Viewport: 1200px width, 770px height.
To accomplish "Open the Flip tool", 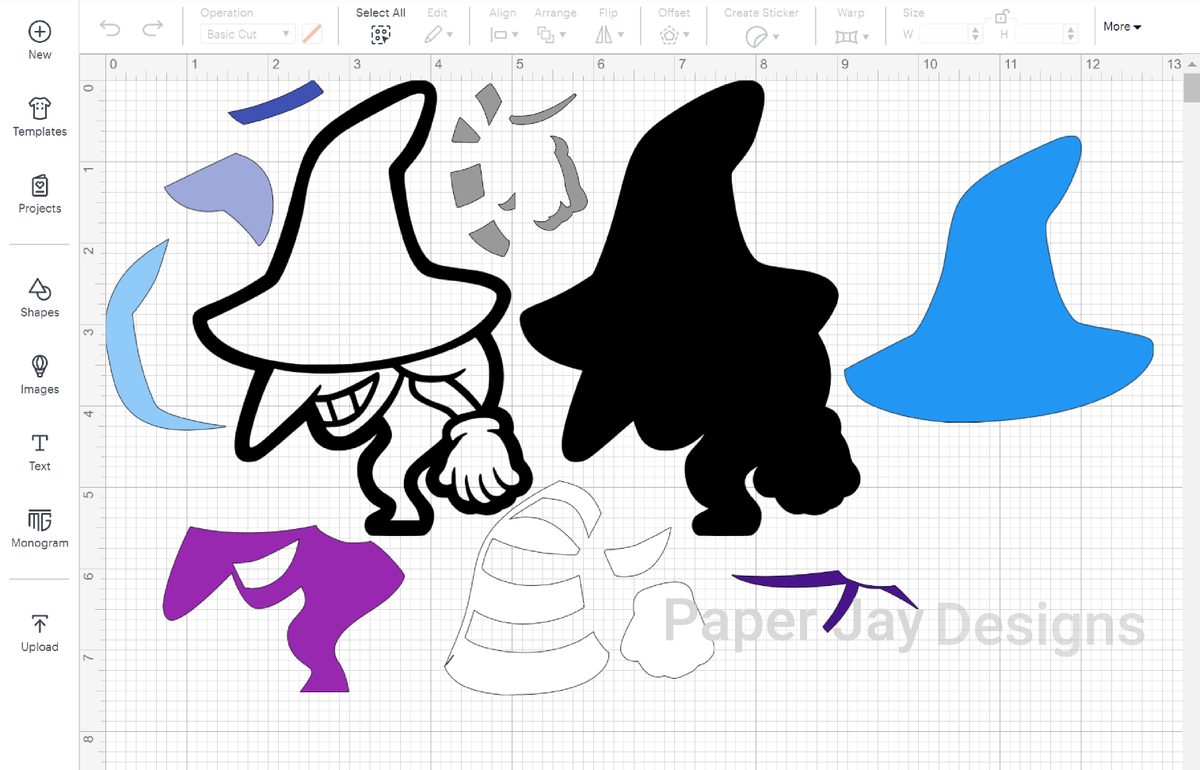I will click(608, 35).
